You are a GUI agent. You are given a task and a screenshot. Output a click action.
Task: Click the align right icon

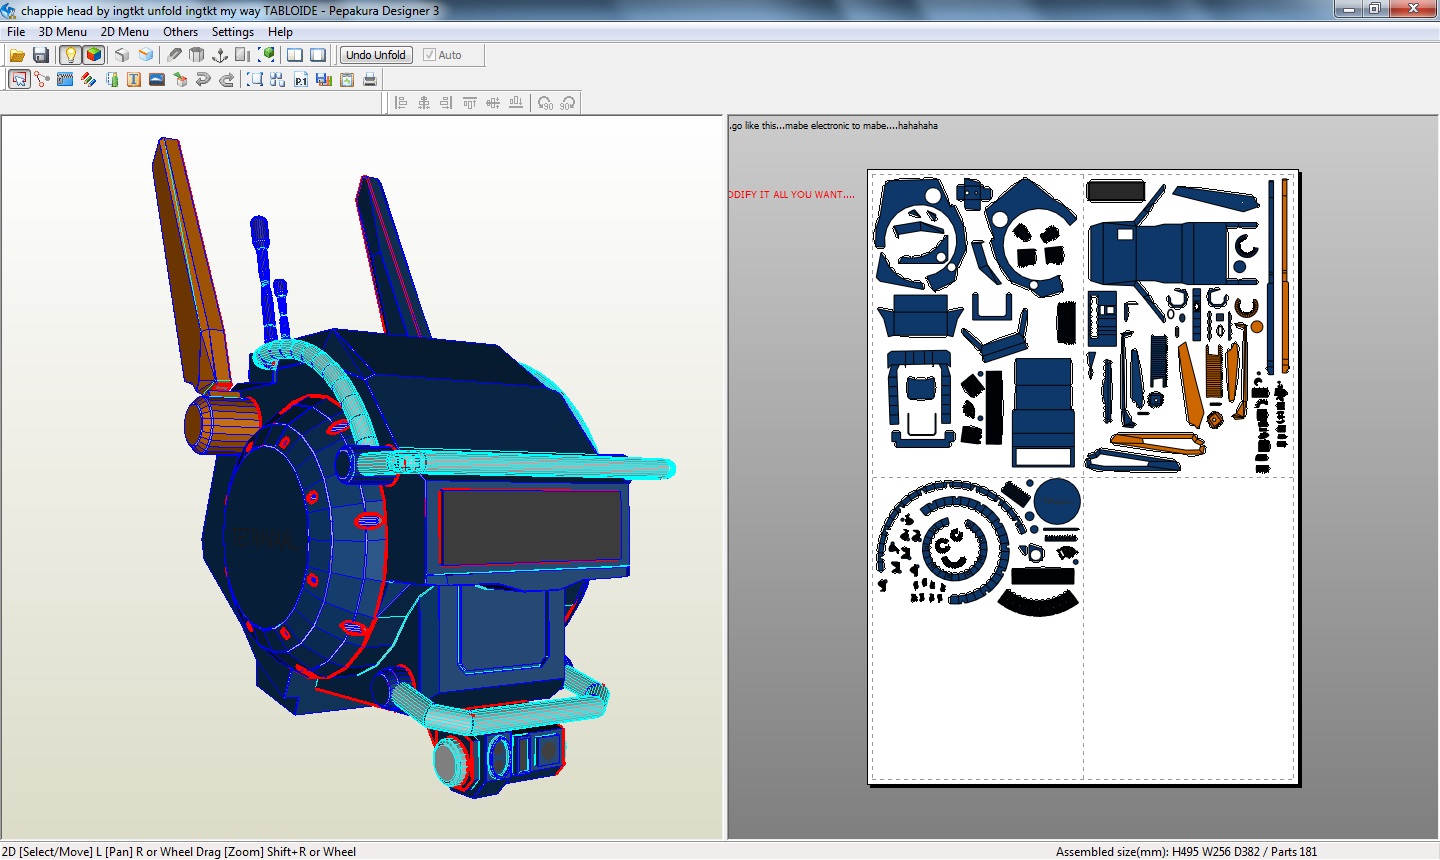click(x=446, y=102)
